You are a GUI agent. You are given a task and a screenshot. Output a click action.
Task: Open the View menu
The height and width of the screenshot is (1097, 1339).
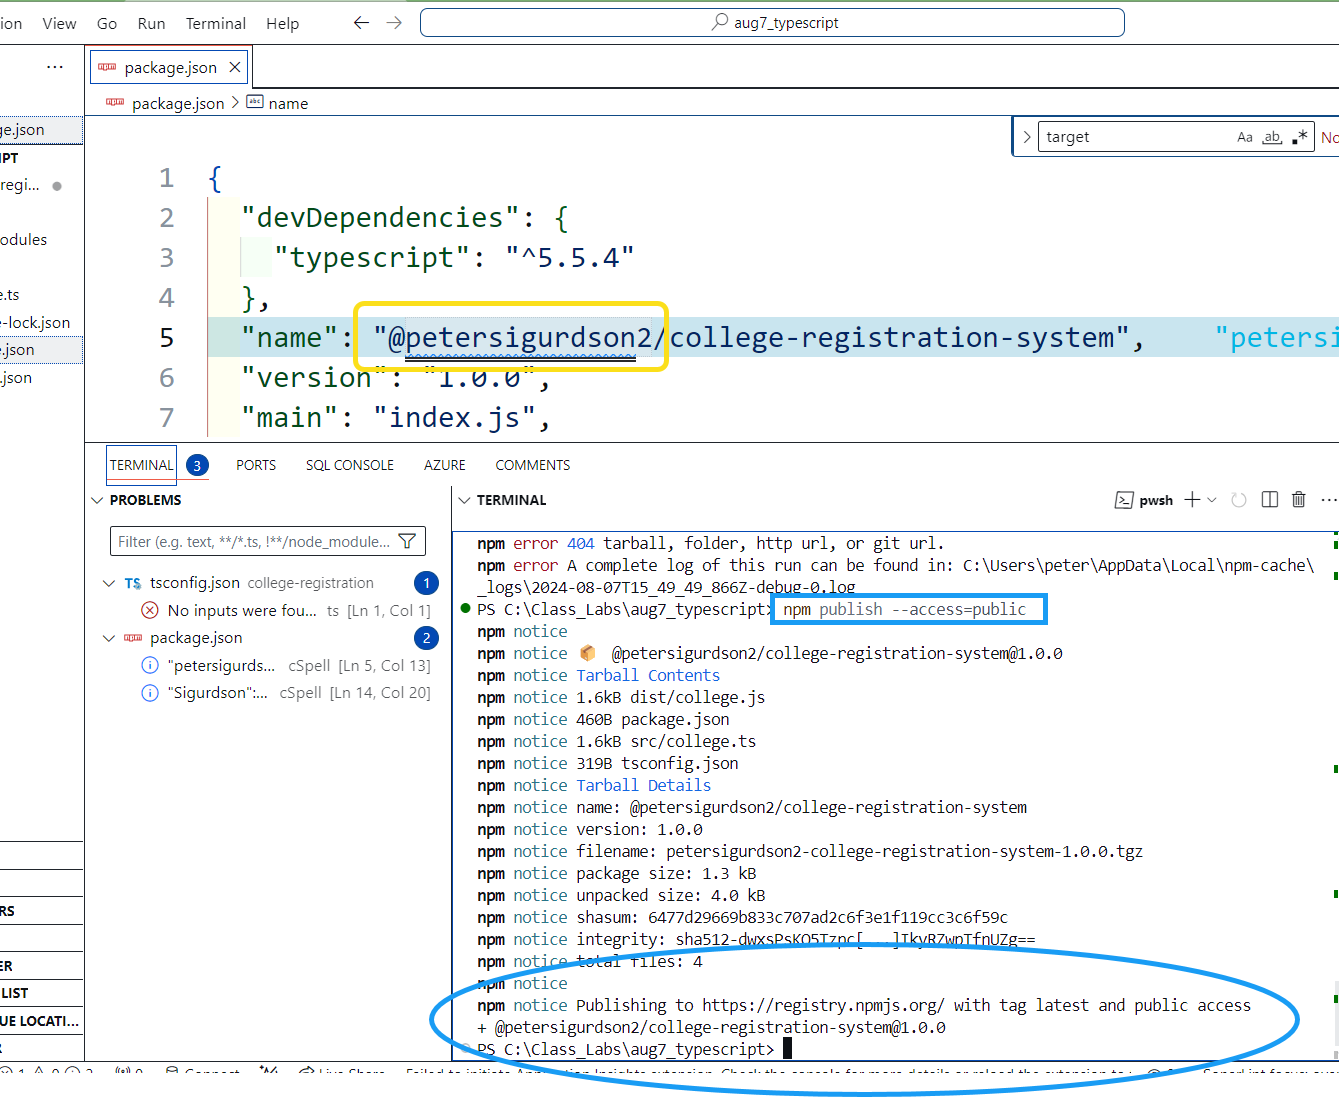(x=59, y=23)
